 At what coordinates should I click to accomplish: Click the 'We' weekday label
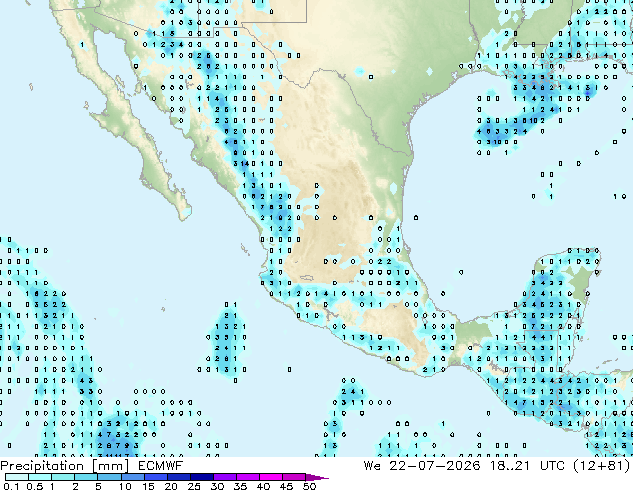tap(372, 466)
